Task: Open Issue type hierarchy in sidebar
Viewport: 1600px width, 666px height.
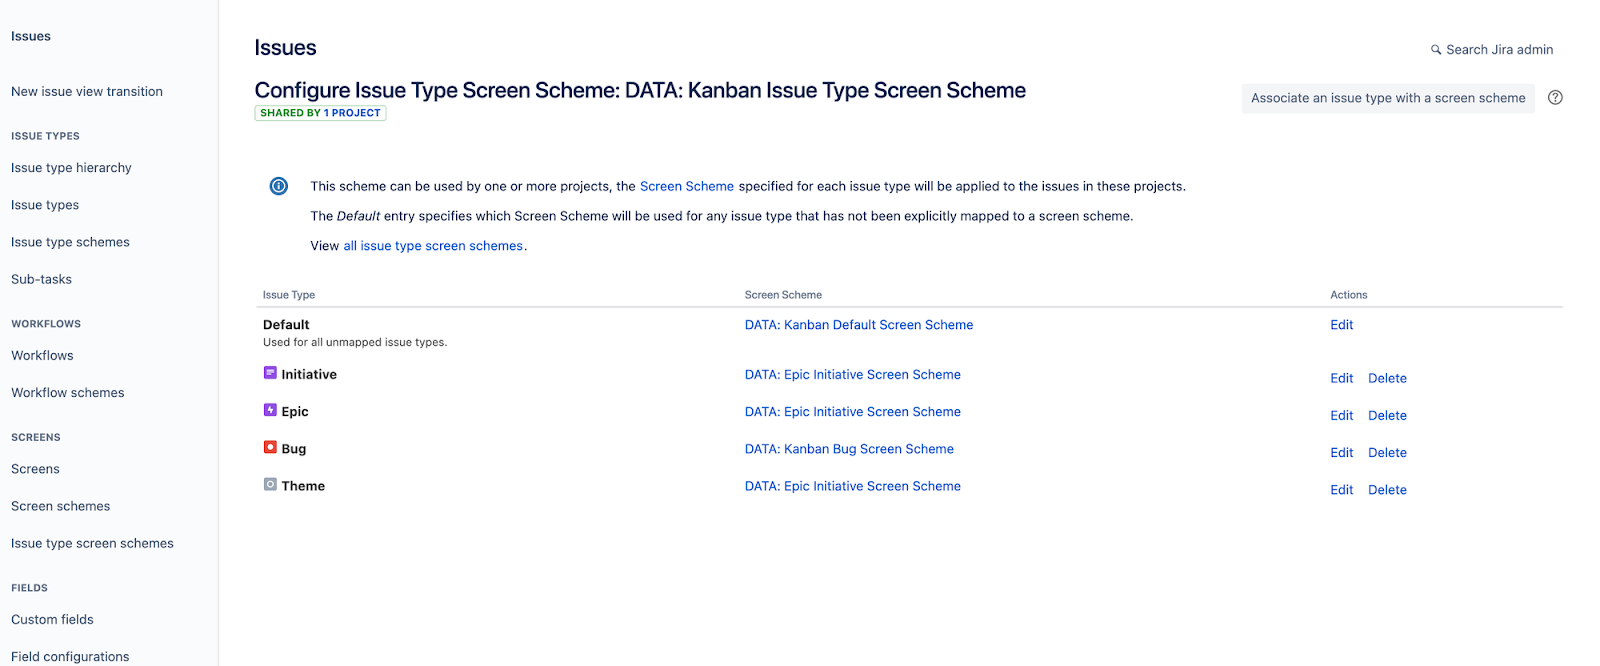Action: 71,167
